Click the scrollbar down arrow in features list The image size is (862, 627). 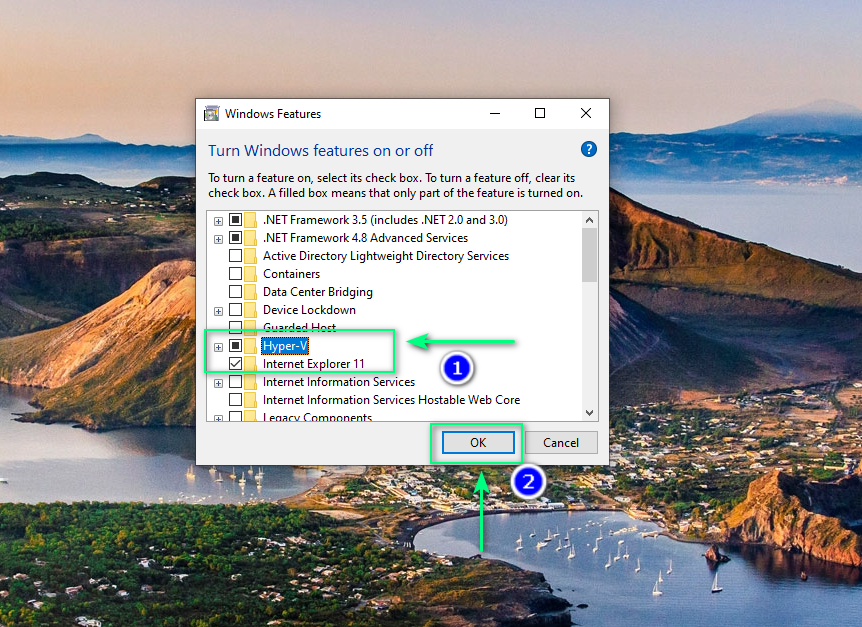pos(589,412)
